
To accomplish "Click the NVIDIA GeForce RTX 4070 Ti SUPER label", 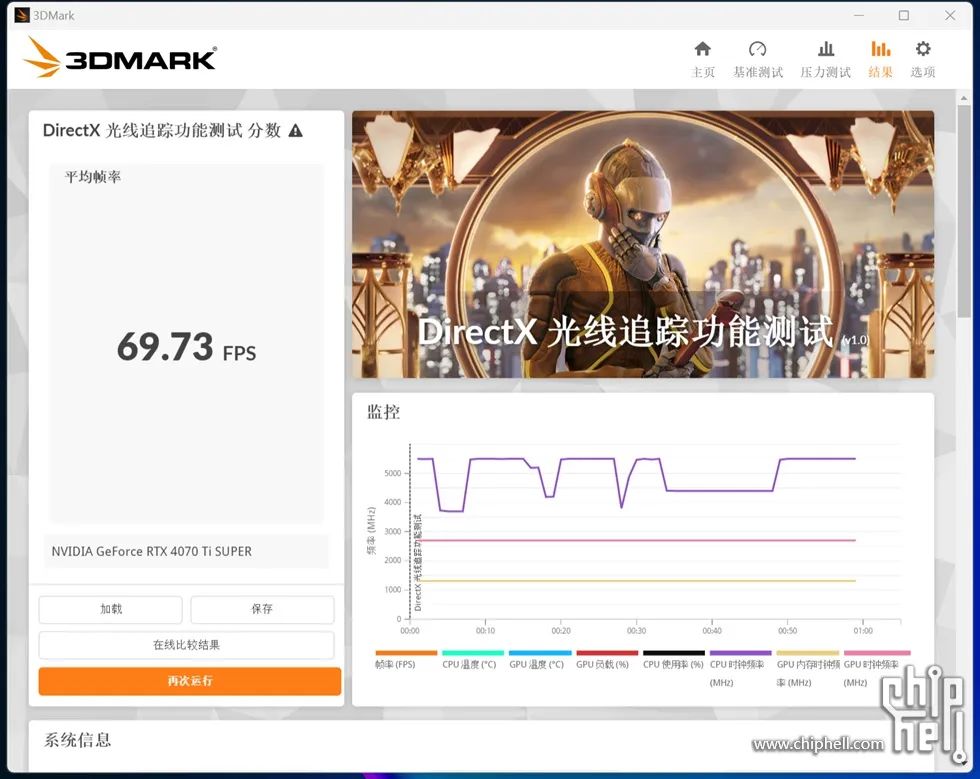I will point(151,551).
